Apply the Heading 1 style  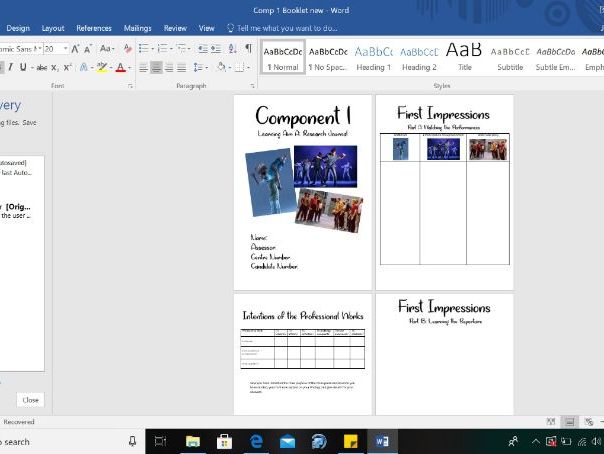373,57
